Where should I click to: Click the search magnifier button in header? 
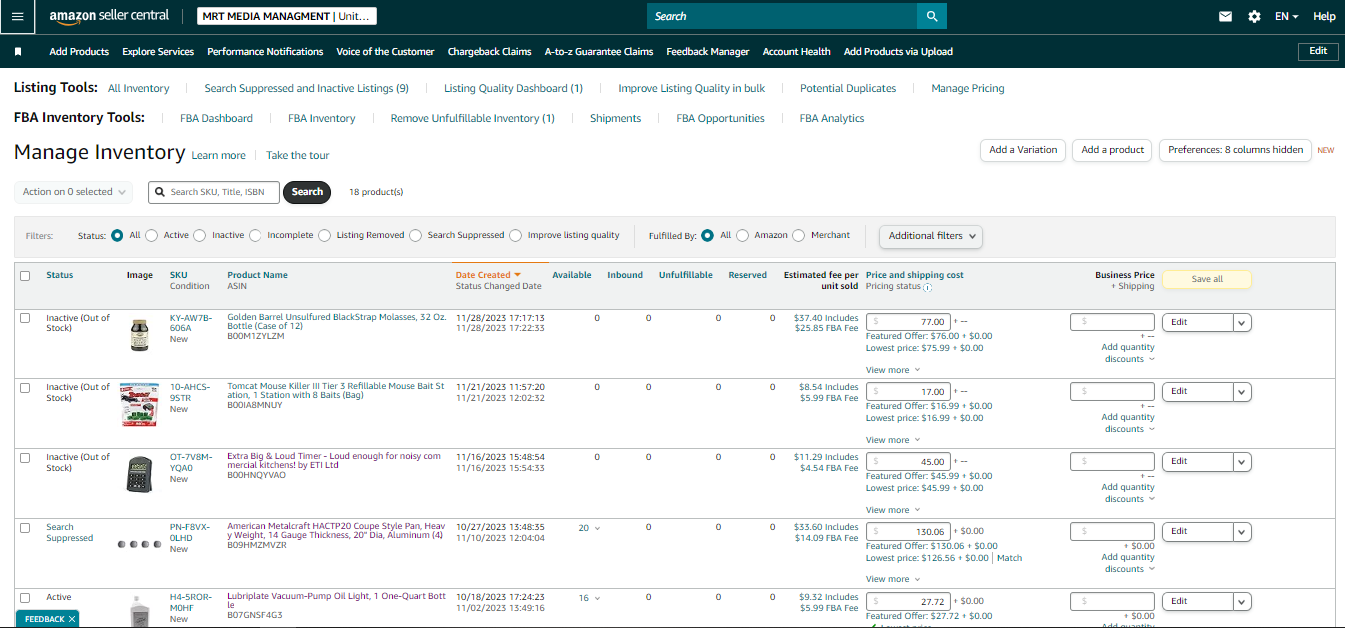(x=932, y=16)
